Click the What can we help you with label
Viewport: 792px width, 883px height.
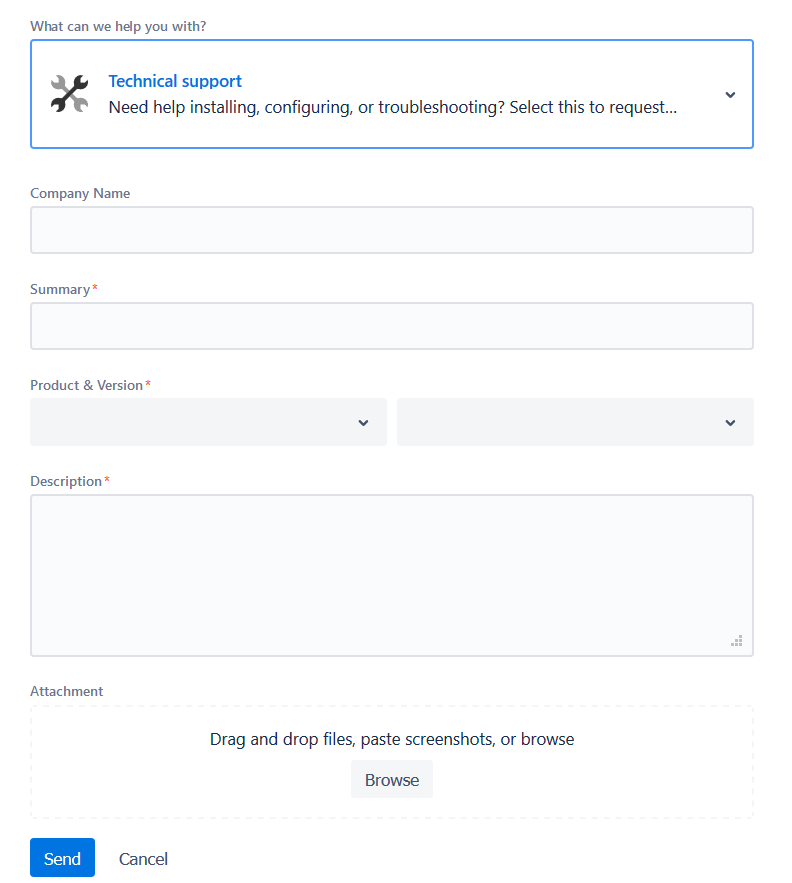(117, 26)
